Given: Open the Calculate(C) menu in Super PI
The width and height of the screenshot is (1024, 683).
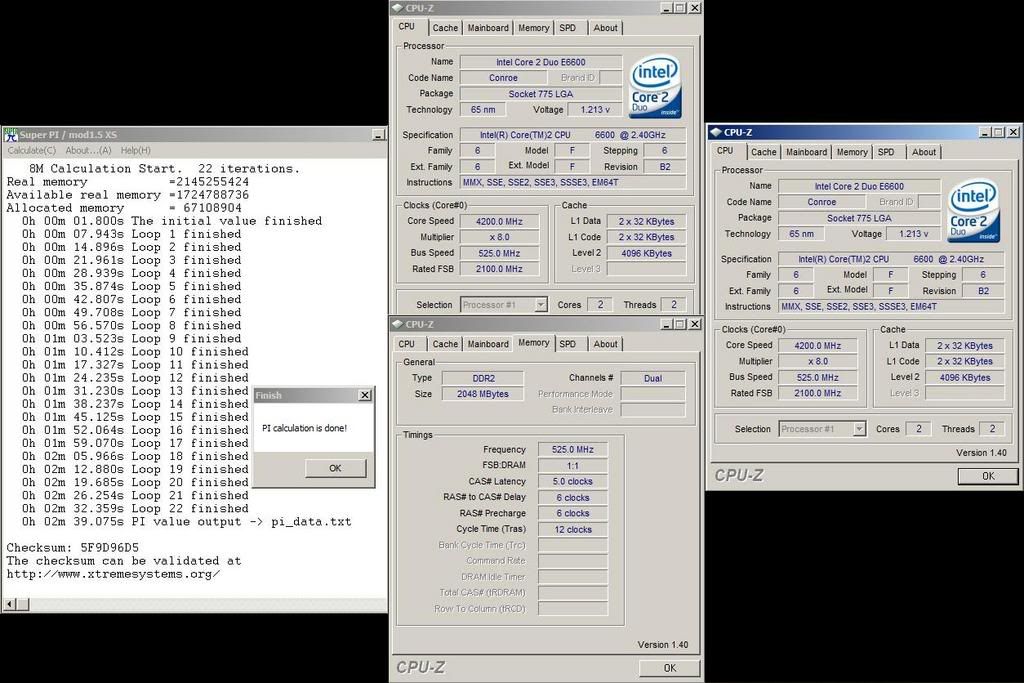Looking at the screenshot, I should (32, 150).
